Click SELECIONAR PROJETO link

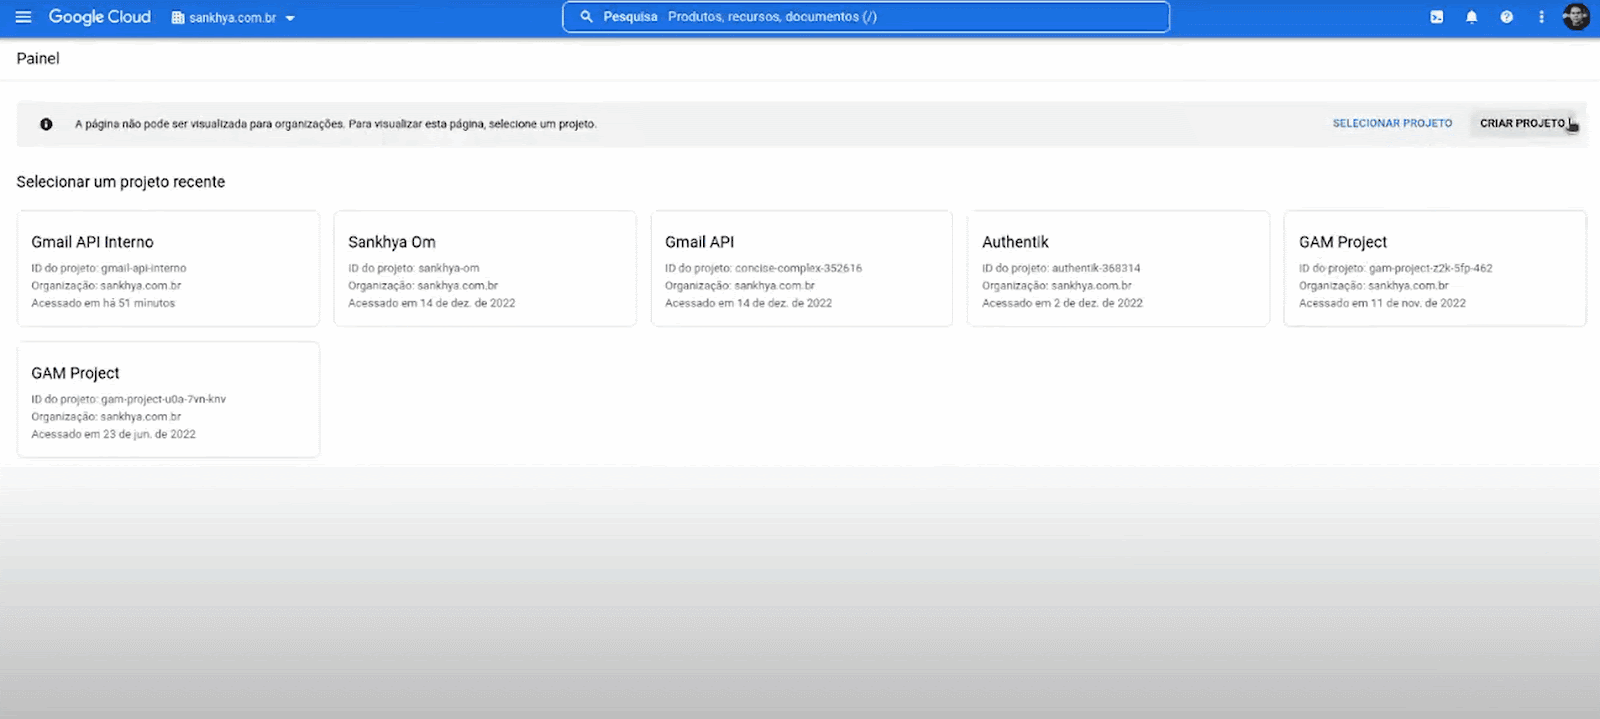click(x=1392, y=124)
